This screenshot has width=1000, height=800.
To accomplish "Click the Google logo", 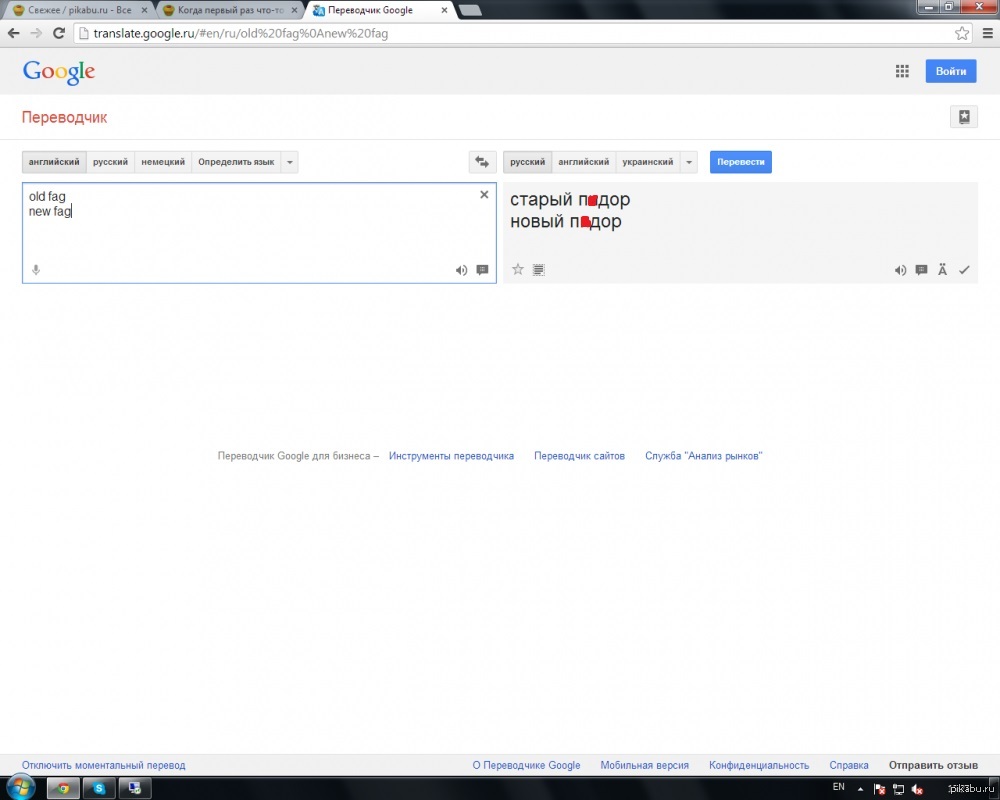I will pyautogui.click(x=59, y=72).
